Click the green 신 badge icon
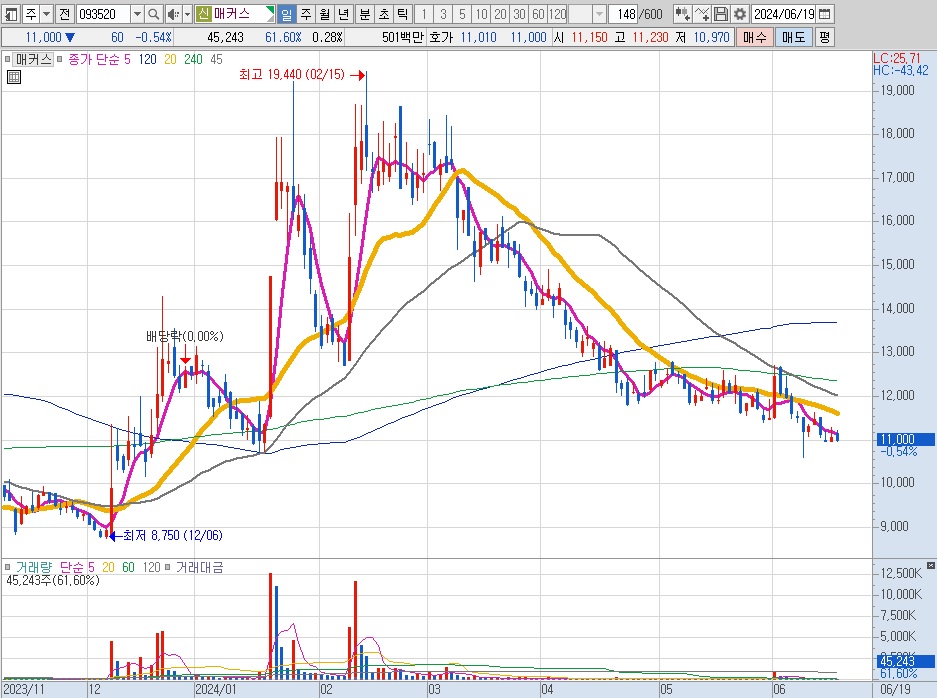Viewport: 937px width, 698px height. pyautogui.click(x=203, y=14)
